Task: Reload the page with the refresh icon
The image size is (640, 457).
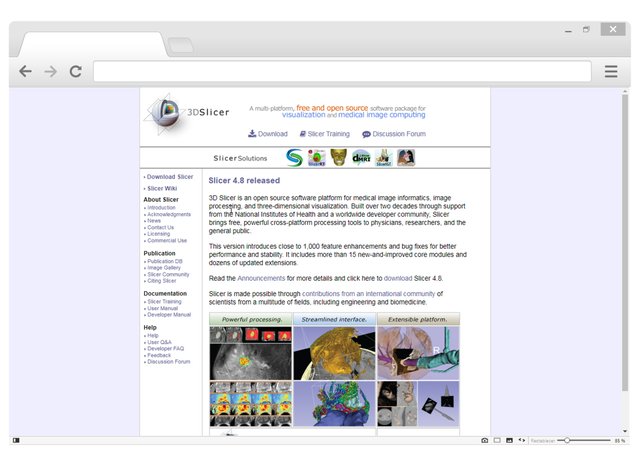Action: (76, 71)
